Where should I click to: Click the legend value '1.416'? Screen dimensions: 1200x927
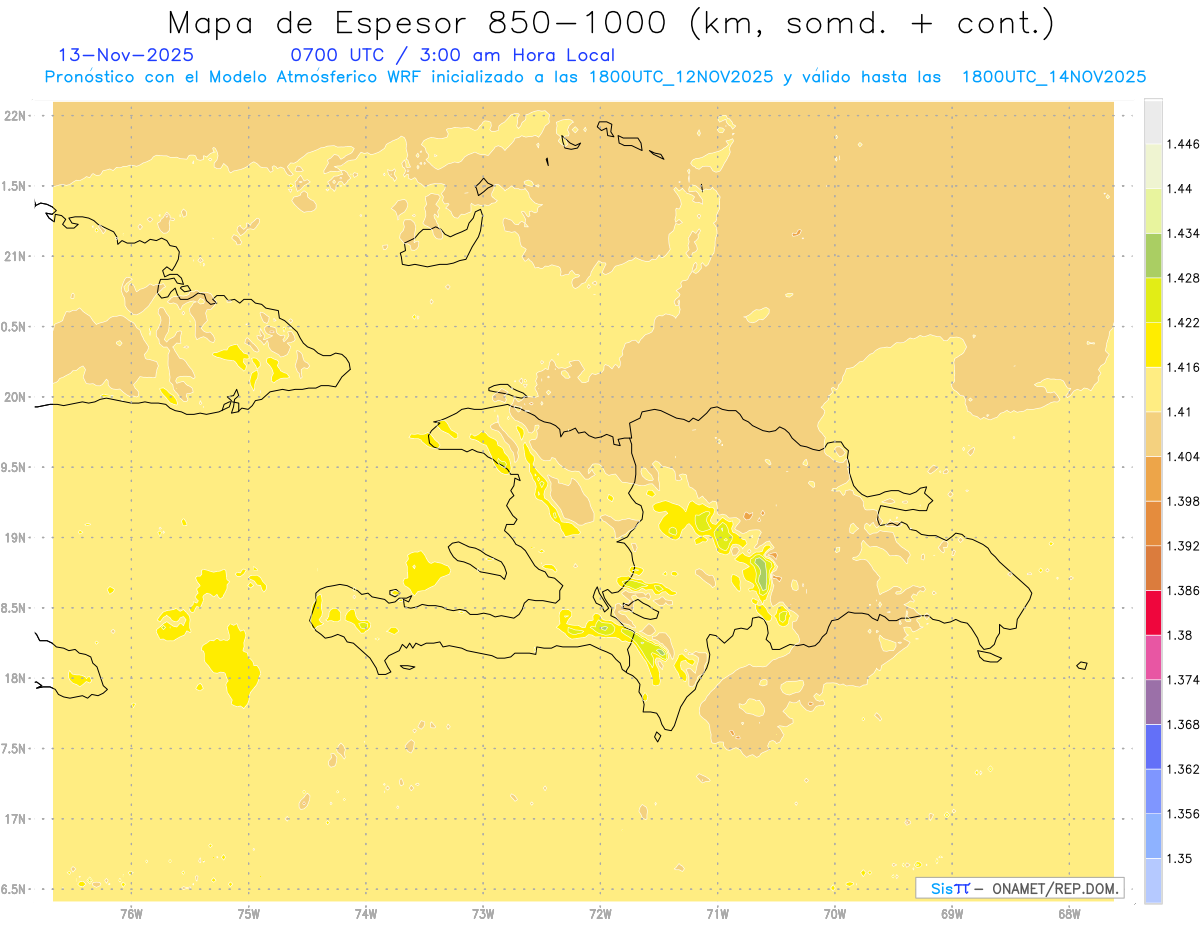pos(1183,367)
